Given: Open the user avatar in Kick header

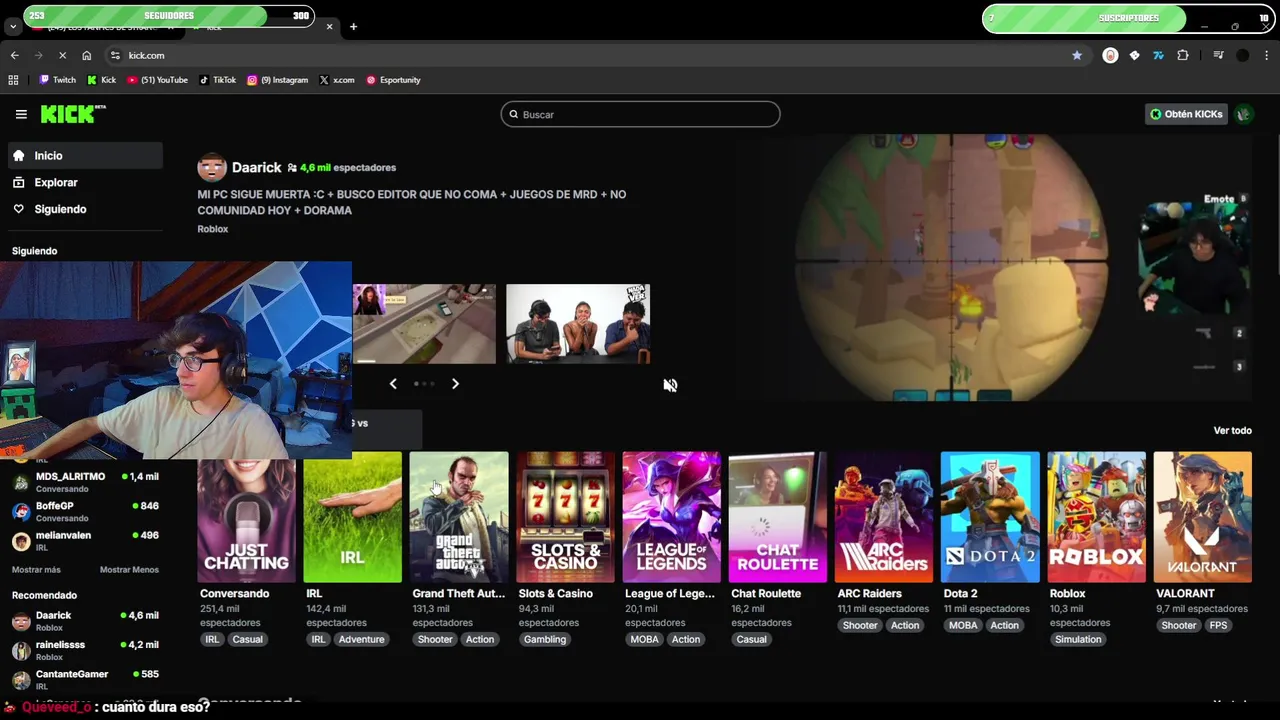Looking at the screenshot, I should [1243, 114].
